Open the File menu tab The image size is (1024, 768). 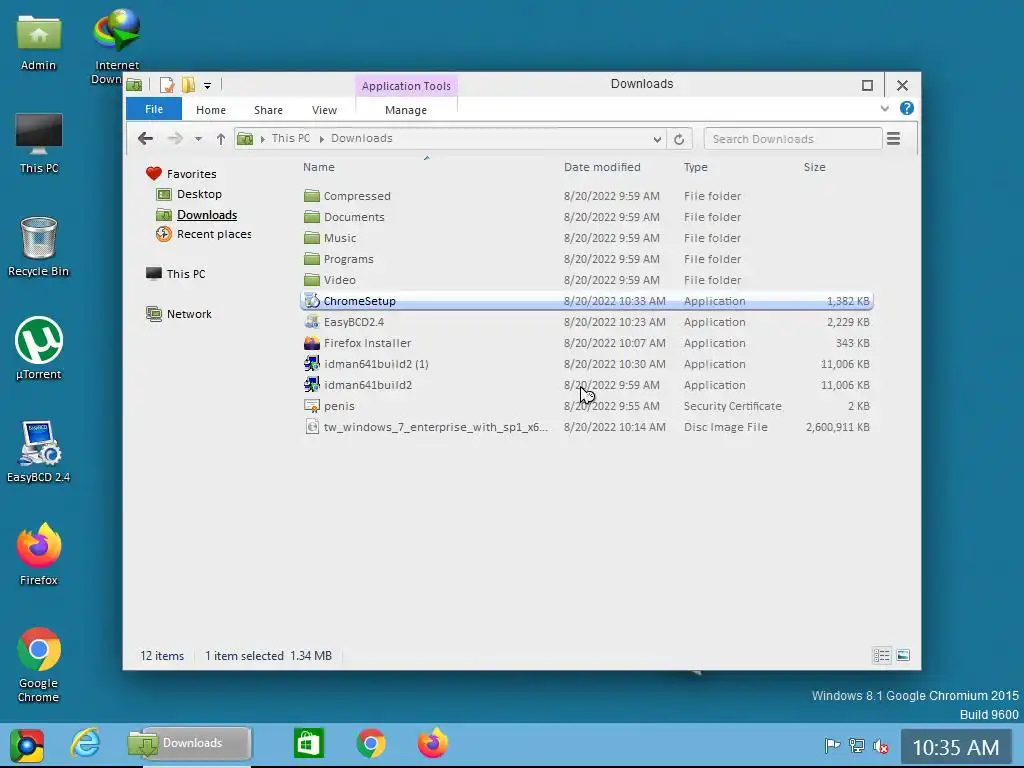point(154,109)
